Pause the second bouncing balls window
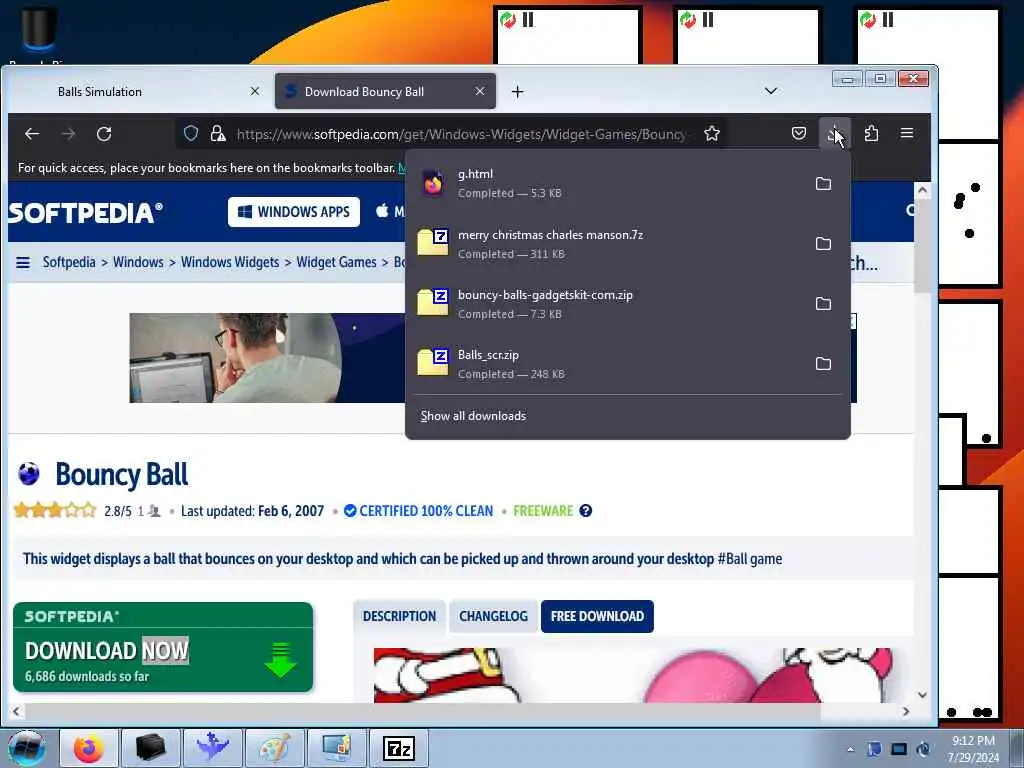This screenshot has height=768, width=1024. point(708,20)
